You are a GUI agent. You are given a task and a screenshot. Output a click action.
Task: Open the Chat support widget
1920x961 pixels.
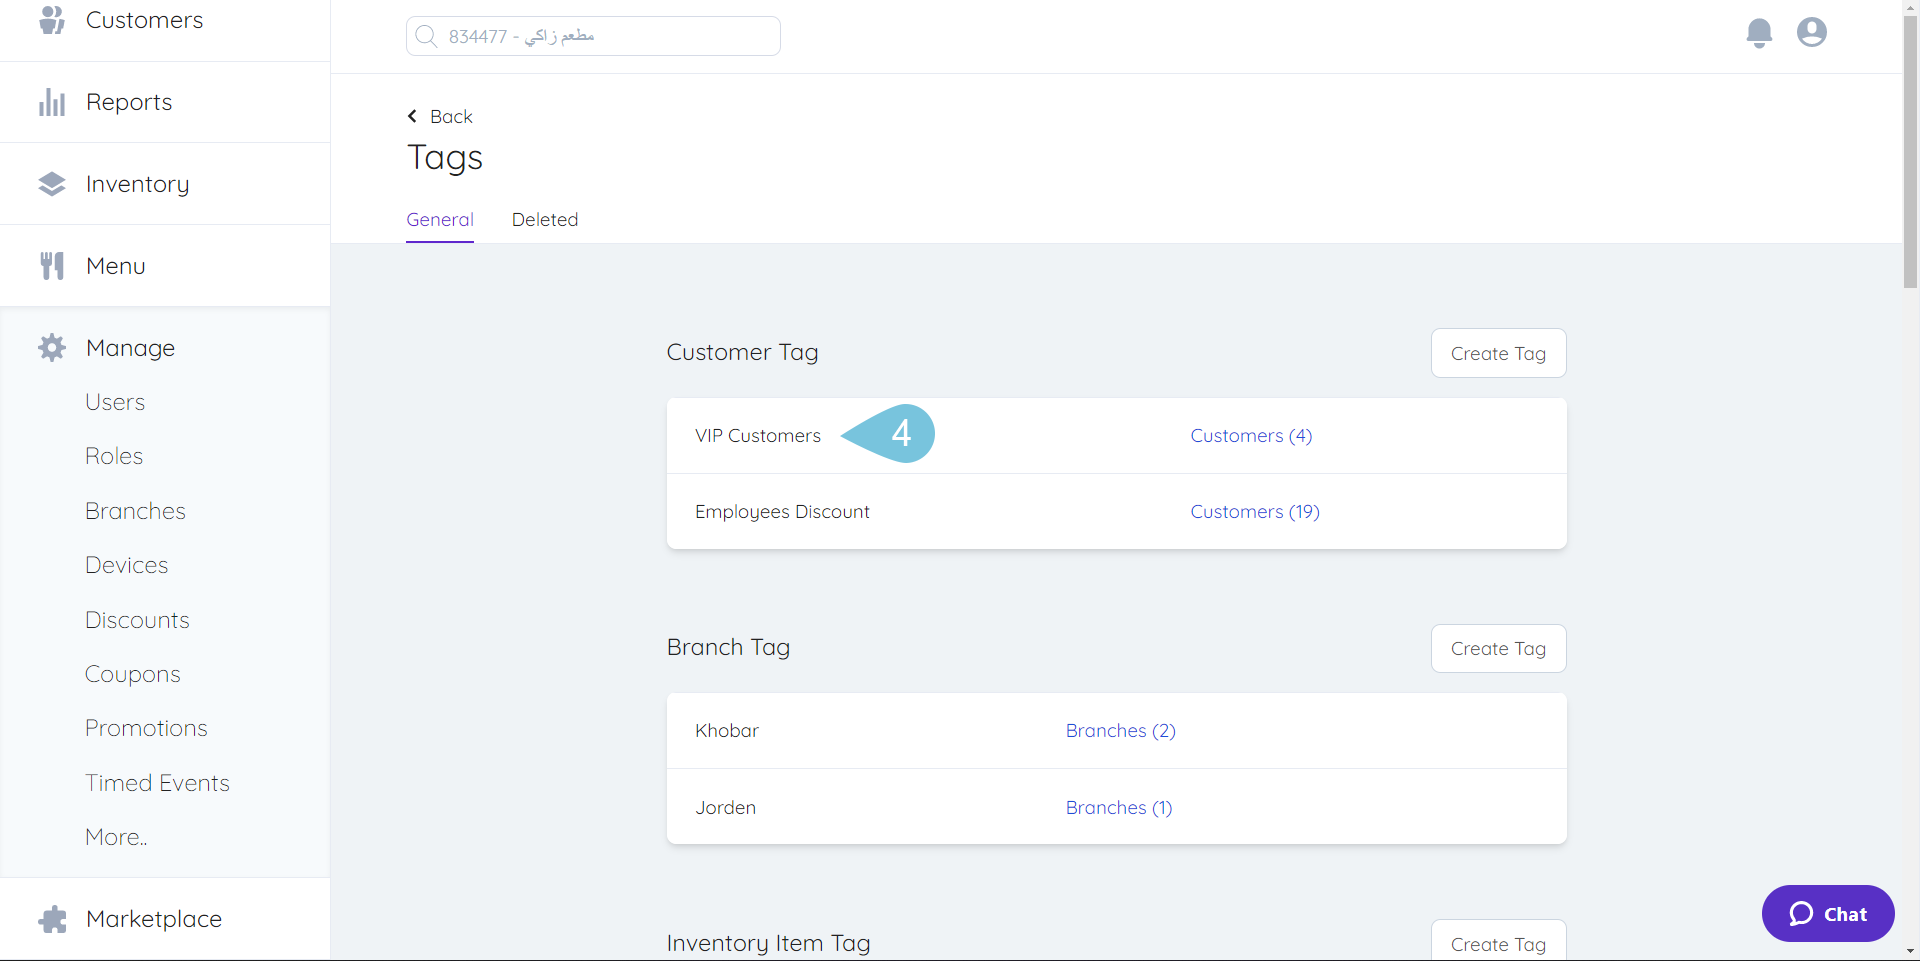(x=1827, y=914)
